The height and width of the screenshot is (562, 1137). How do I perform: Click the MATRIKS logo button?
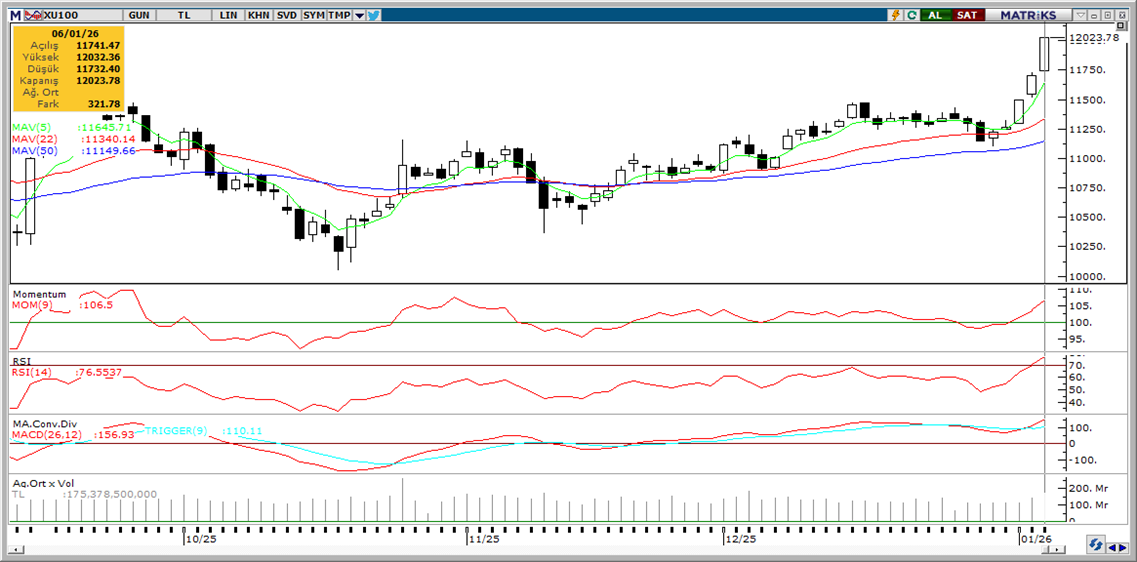pyautogui.click(x=1029, y=15)
